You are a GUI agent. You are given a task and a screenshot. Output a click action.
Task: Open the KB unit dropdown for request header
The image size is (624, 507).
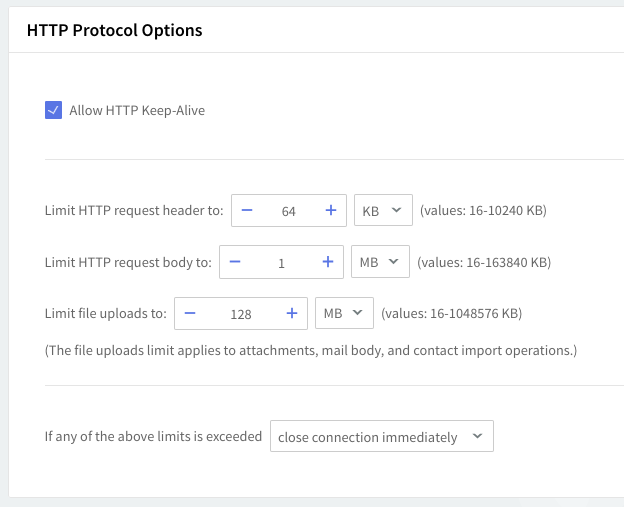383,211
